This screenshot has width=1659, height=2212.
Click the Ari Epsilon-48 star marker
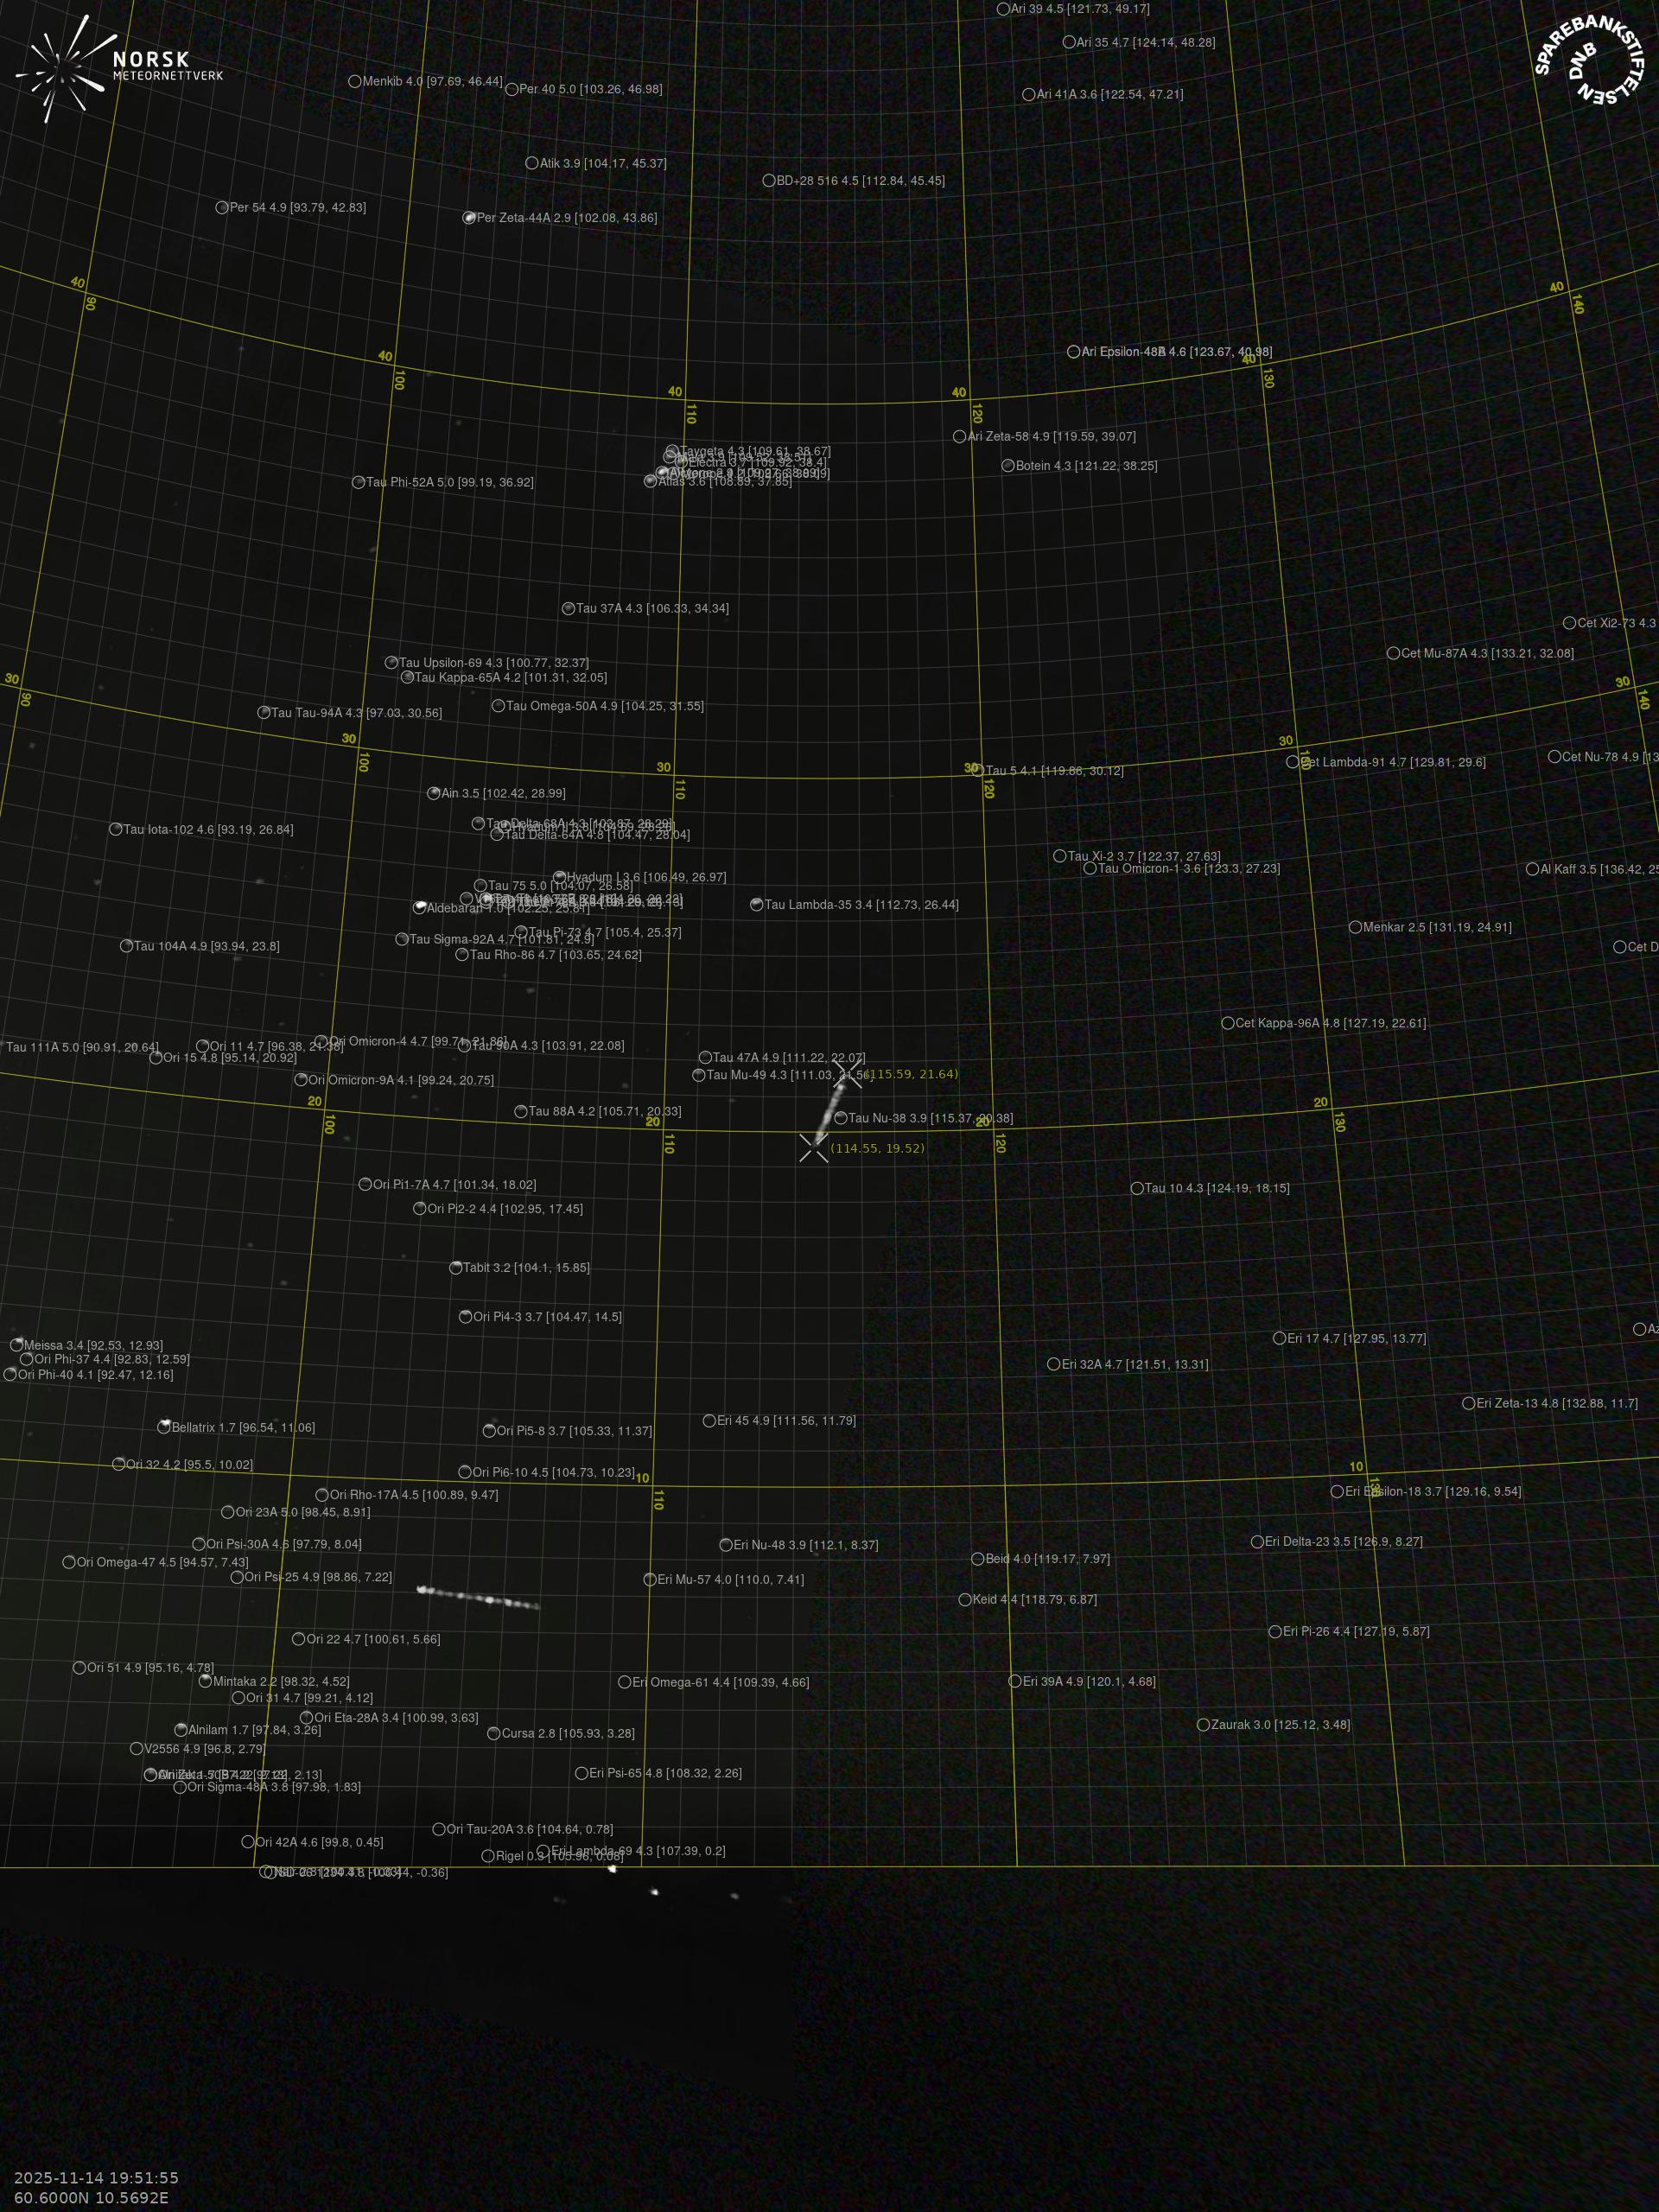1073,351
